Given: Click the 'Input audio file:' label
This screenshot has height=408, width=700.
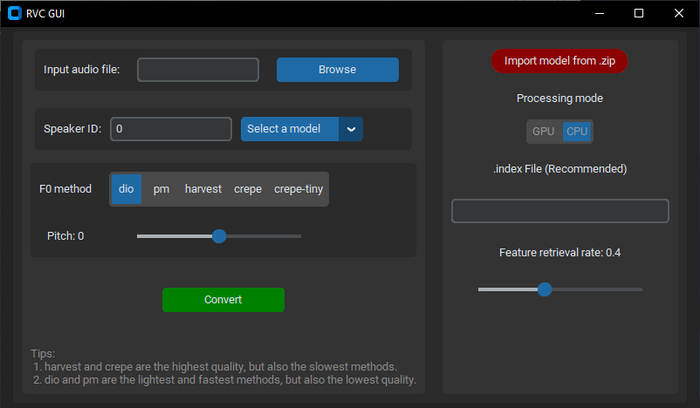Looking at the screenshot, I should (x=82, y=70).
